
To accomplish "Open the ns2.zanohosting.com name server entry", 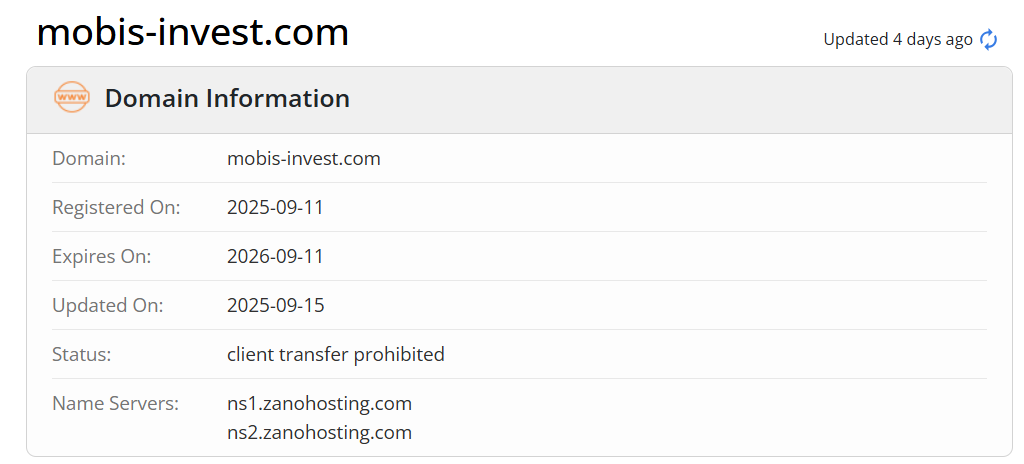I will coord(320,432).
